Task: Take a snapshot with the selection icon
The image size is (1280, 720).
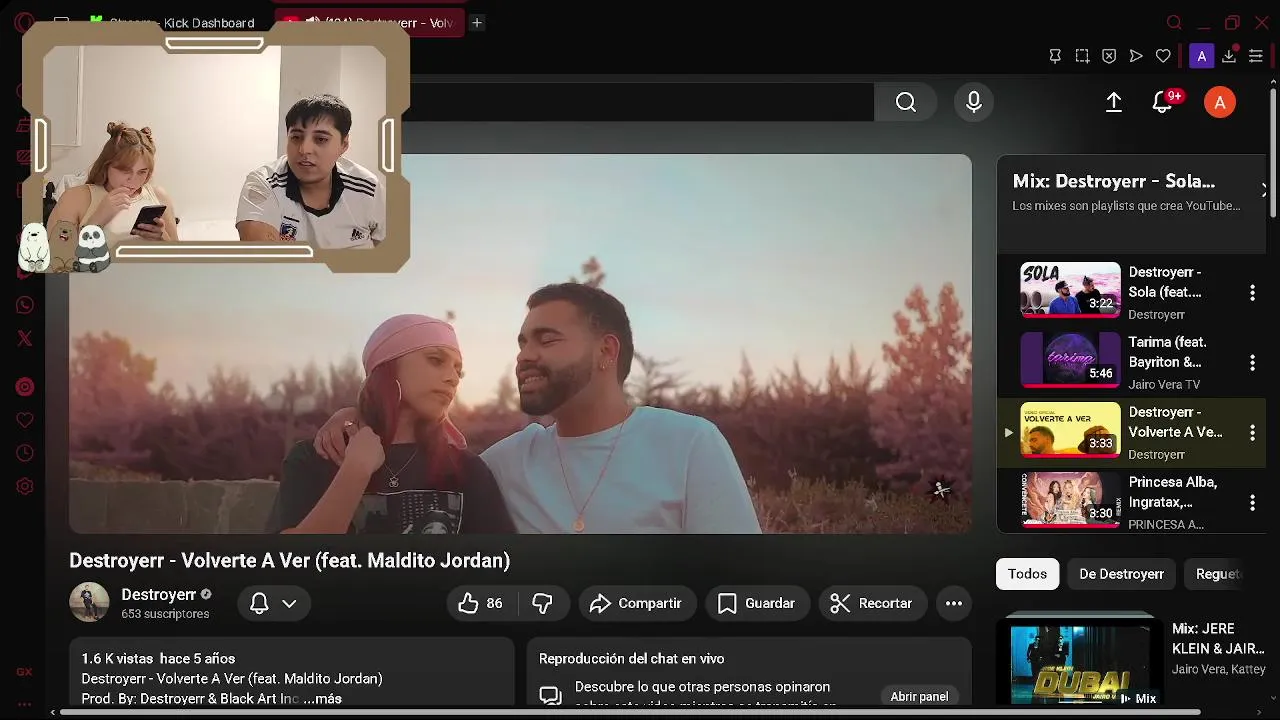Action: pos(1082,56)
